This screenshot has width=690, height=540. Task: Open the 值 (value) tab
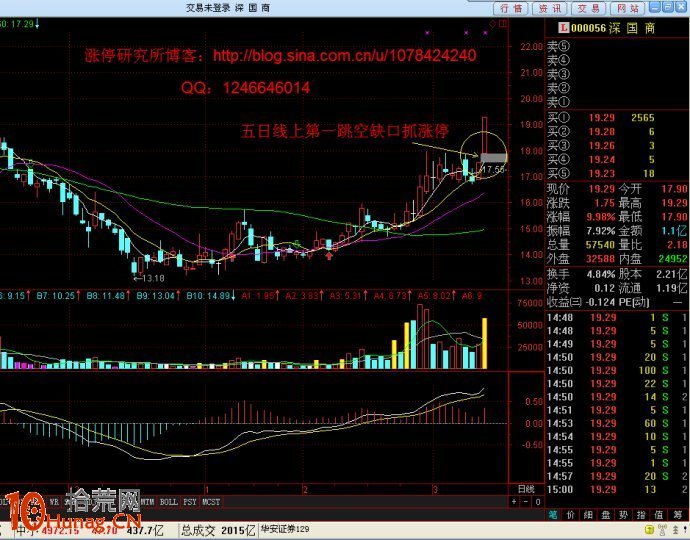pyautogui.click(x=658, y=515)
